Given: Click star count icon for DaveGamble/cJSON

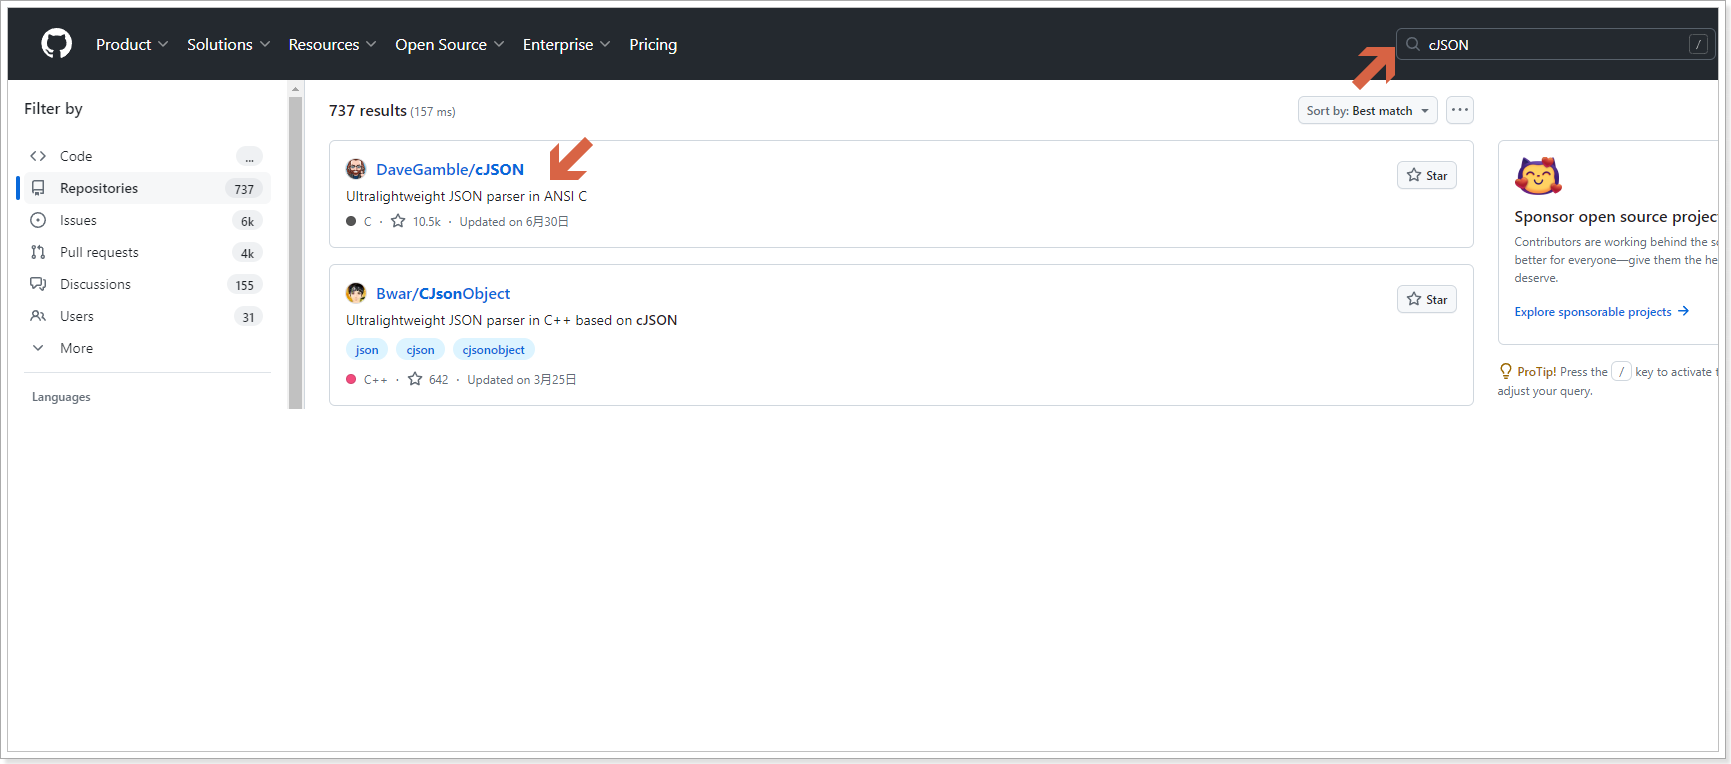Looking at the screenshot, I should click(x=398, y=221).
